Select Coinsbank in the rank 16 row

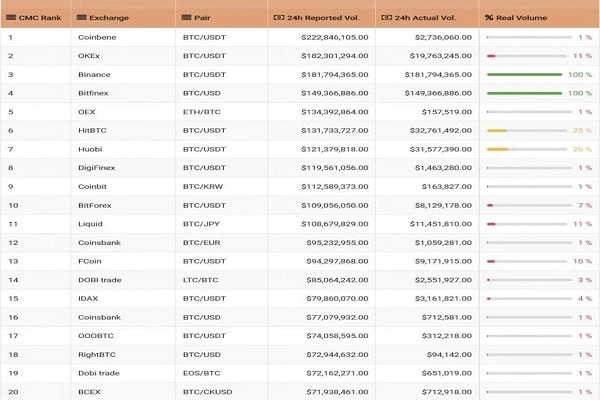pyautogui.click(x=99, y=317)
